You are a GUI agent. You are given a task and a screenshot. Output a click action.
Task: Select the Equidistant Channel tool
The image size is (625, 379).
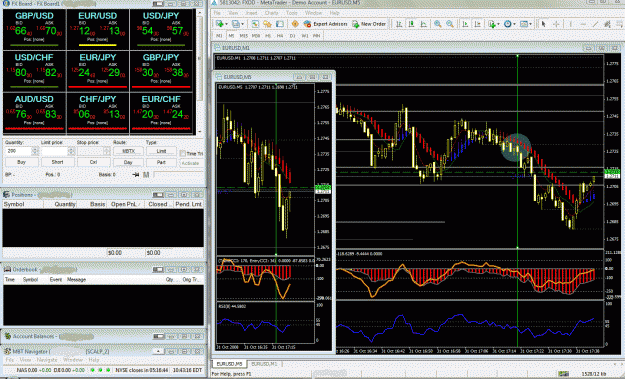click(607, 24)
